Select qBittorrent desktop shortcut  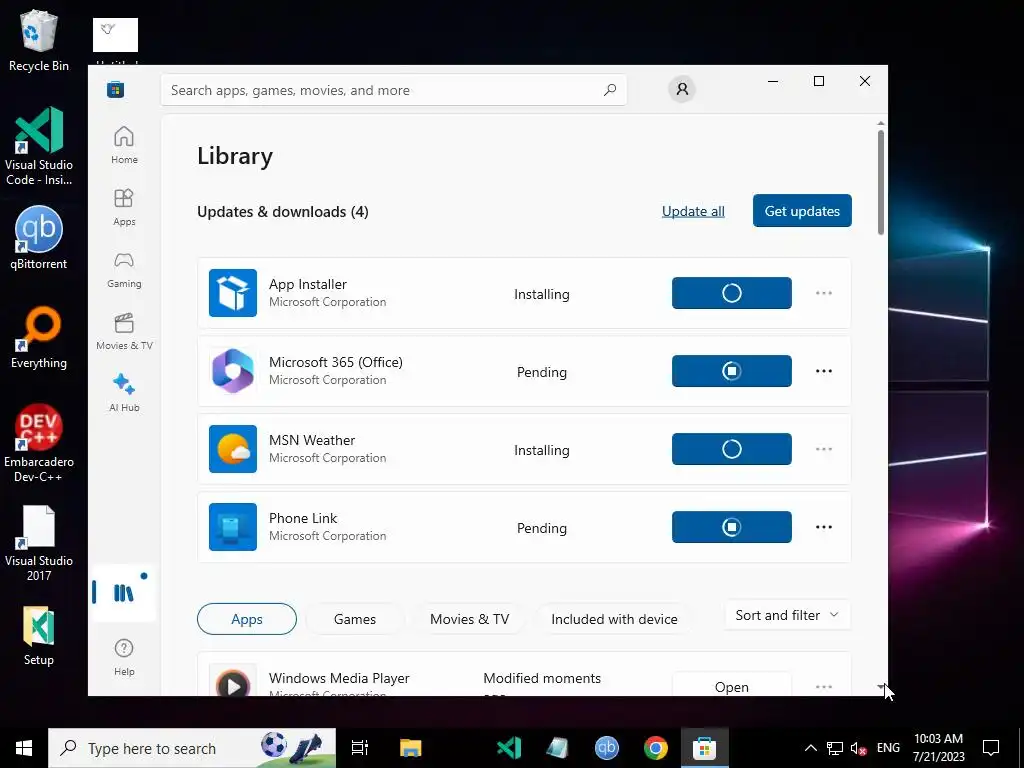click(39, 238)
